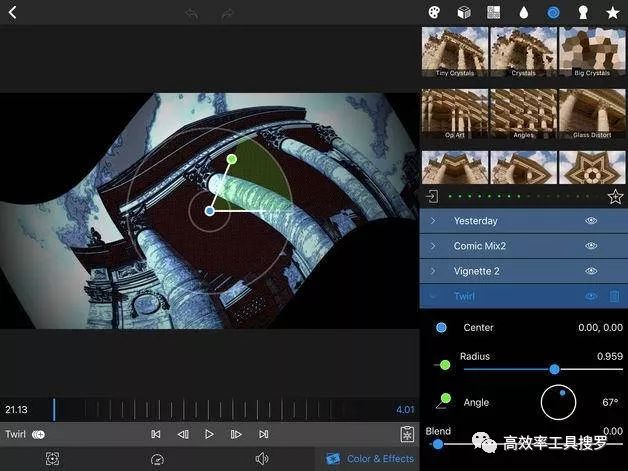Expand the Comic Mix2 effect settings
The width and height of the screenshot is (628, 471).
pos(433,246)
